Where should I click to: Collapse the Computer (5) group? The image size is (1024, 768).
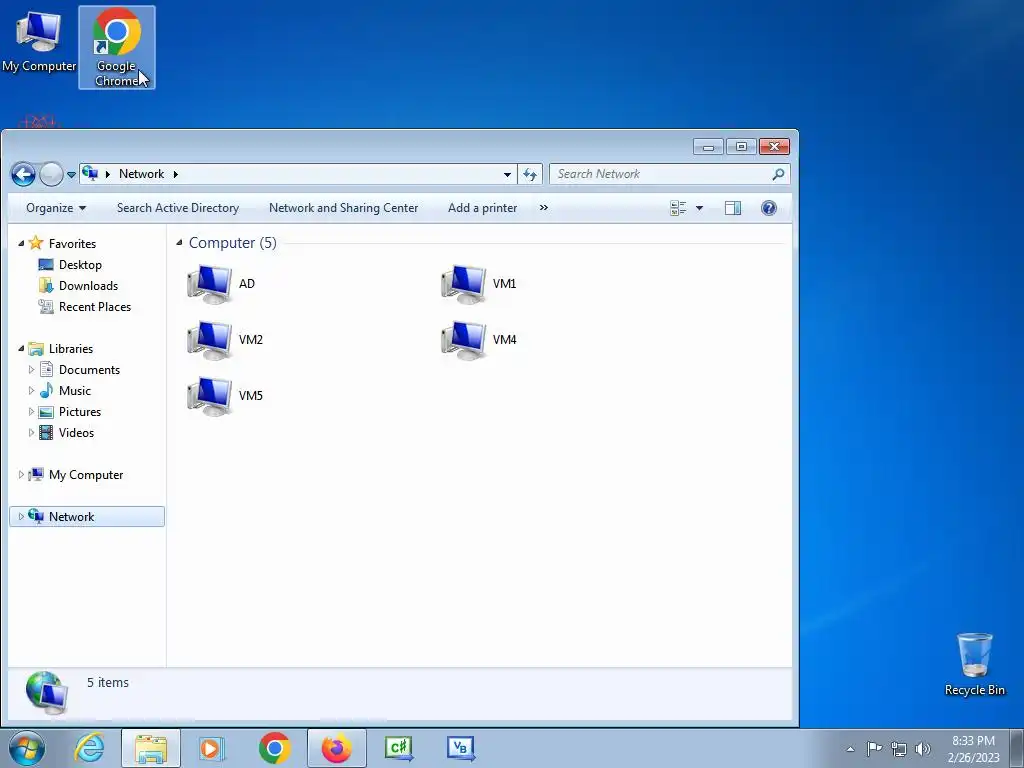(179, 243)
